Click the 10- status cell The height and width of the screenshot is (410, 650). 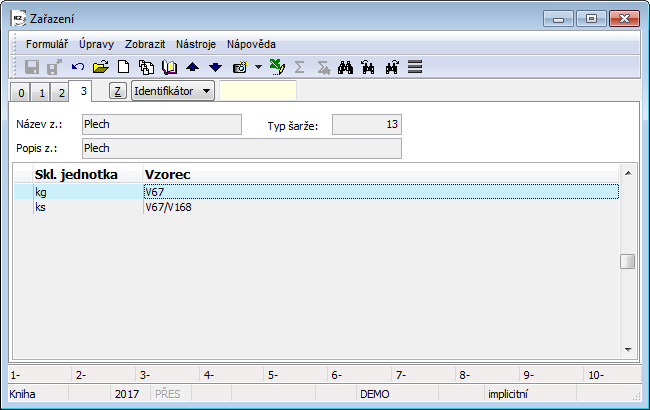coord(613,375)
